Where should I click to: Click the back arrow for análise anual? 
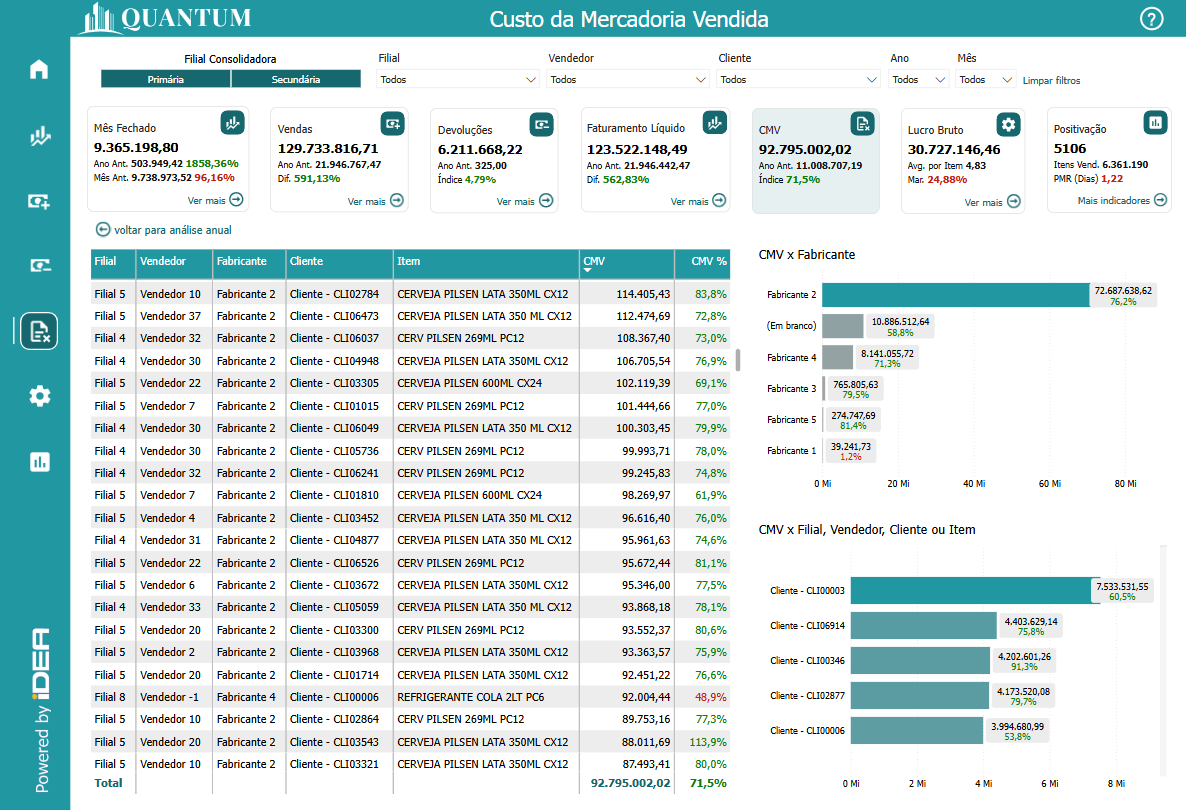click(x=103, y=230)
